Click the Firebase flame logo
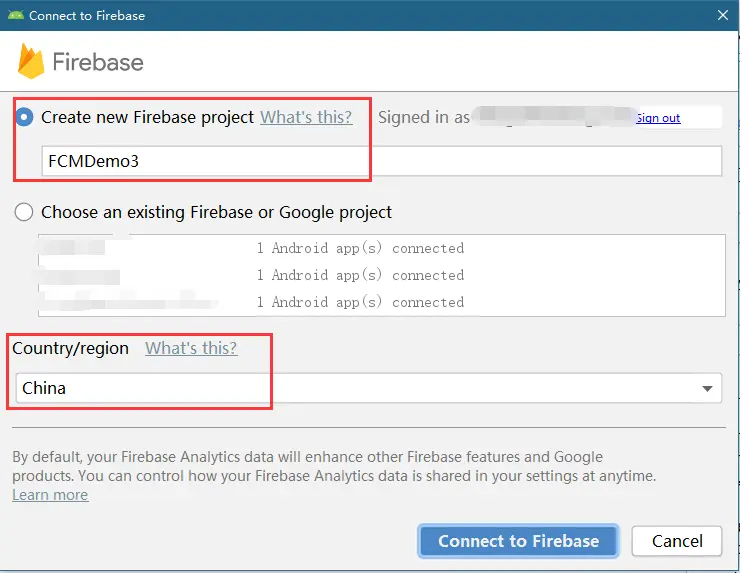This screenshot has height=573, width=740. point(31,62)
